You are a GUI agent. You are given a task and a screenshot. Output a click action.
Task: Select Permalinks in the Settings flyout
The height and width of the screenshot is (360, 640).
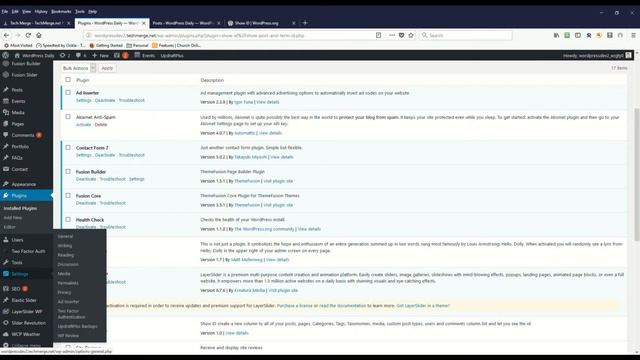coord(68,283)
